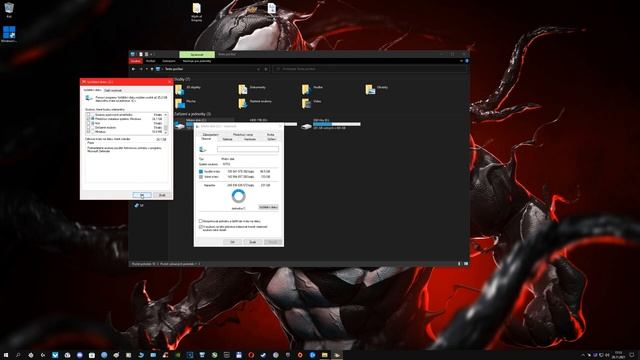This screenshot has width=640, height=360.
Task: Click Zrušit in the Disk Cleanup dialog
Action: tap(162, 195)
